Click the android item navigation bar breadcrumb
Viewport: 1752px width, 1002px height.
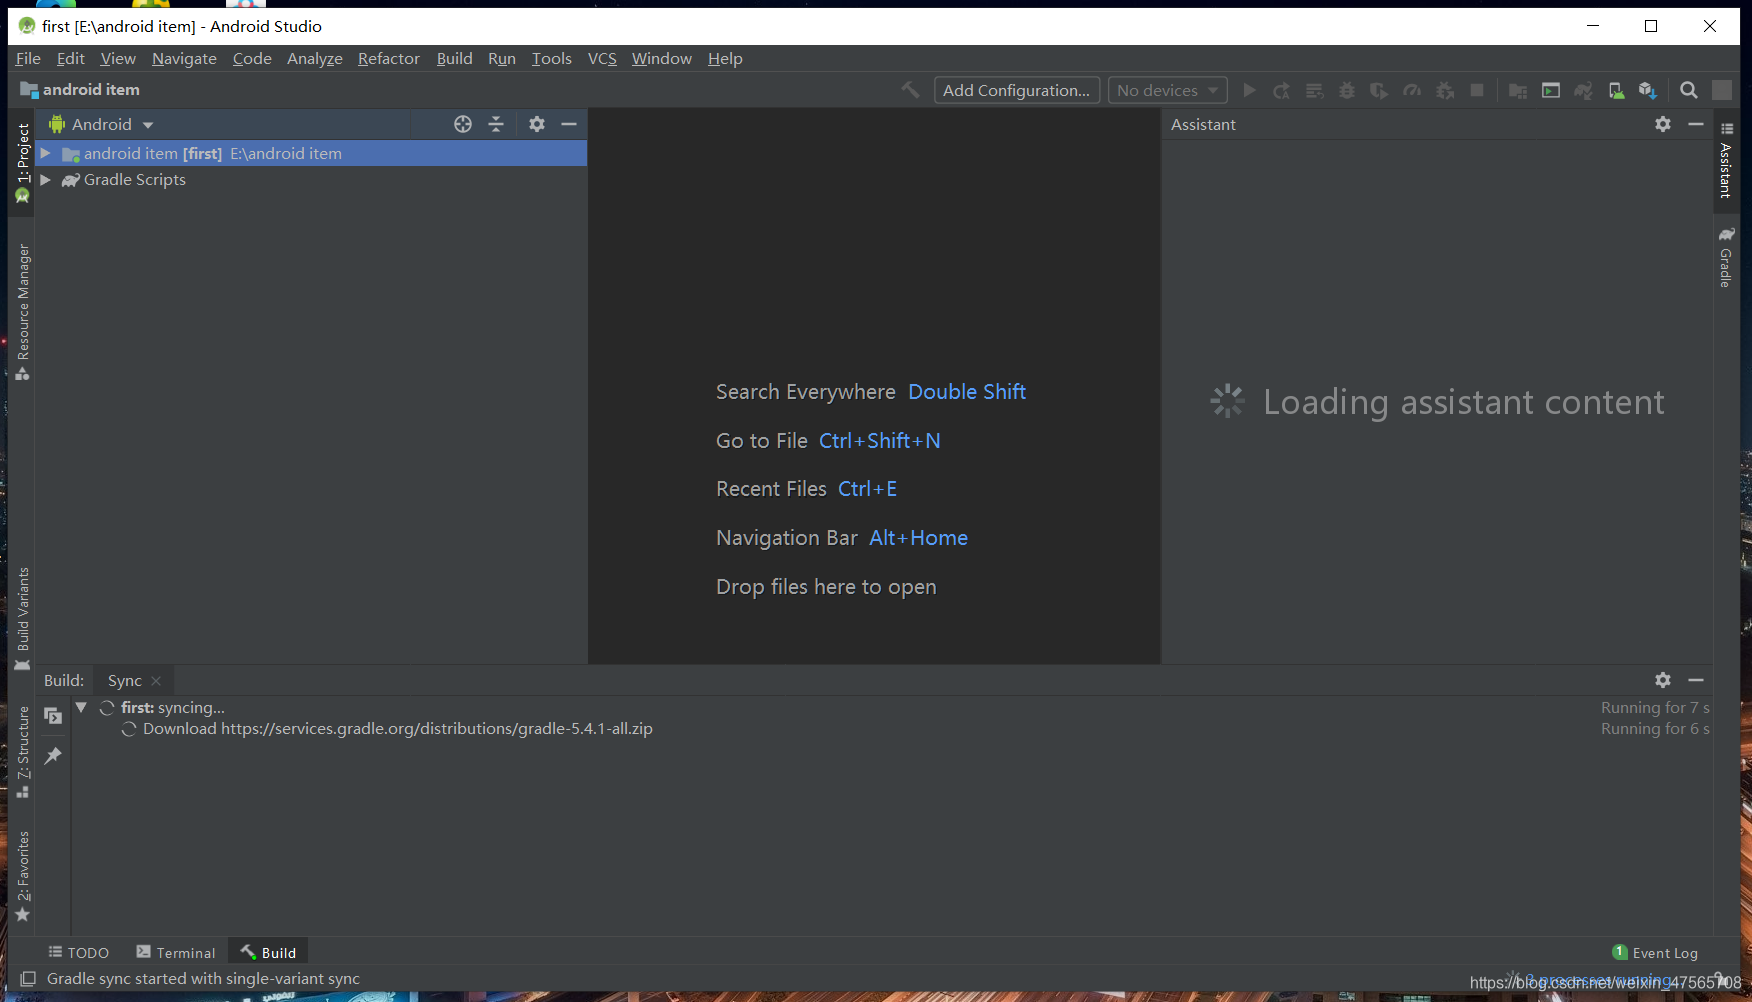80,90
